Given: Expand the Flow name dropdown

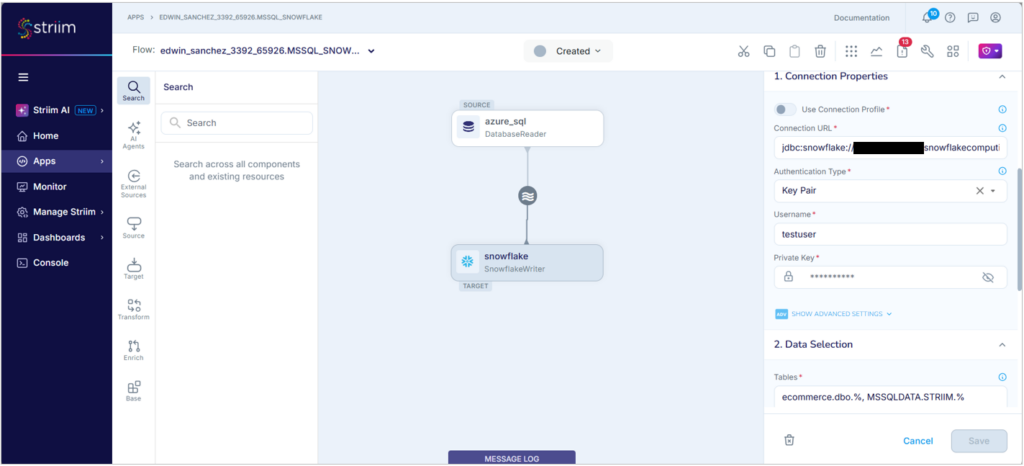Looking at the screenshot, I should point(371,51).
